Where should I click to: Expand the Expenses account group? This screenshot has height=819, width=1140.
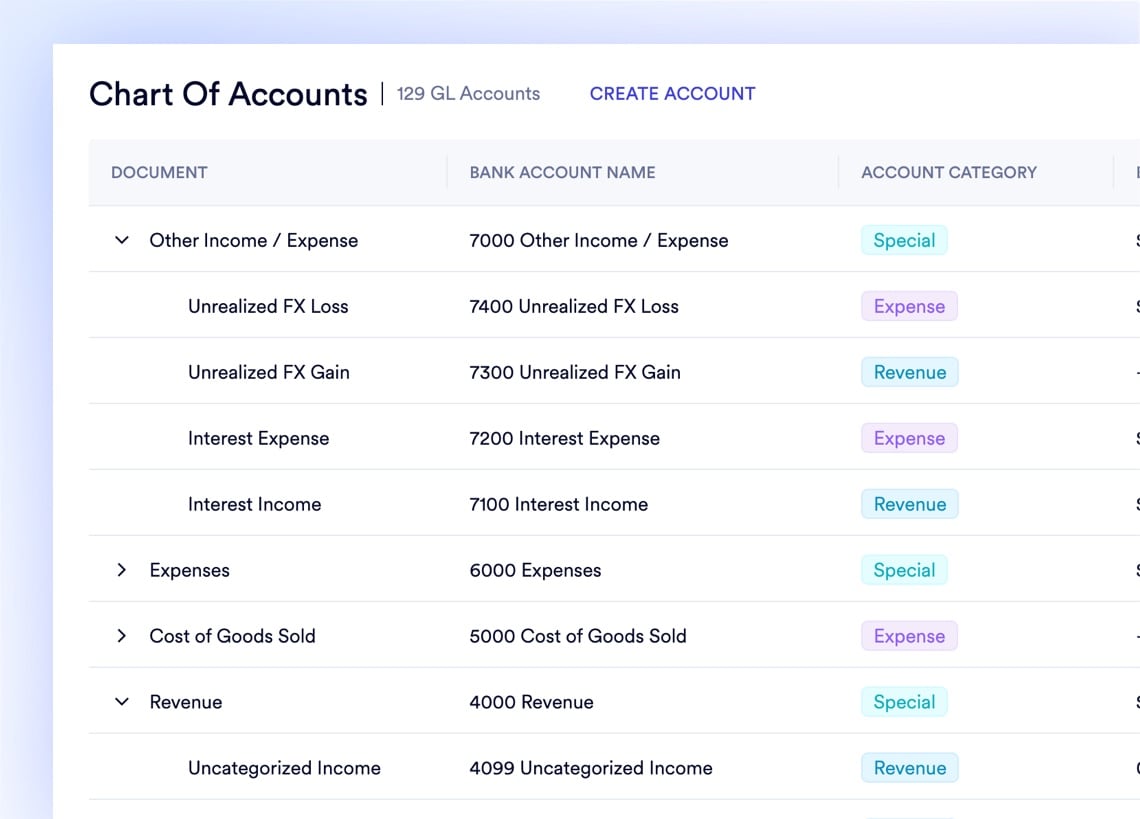coord(122,570)
